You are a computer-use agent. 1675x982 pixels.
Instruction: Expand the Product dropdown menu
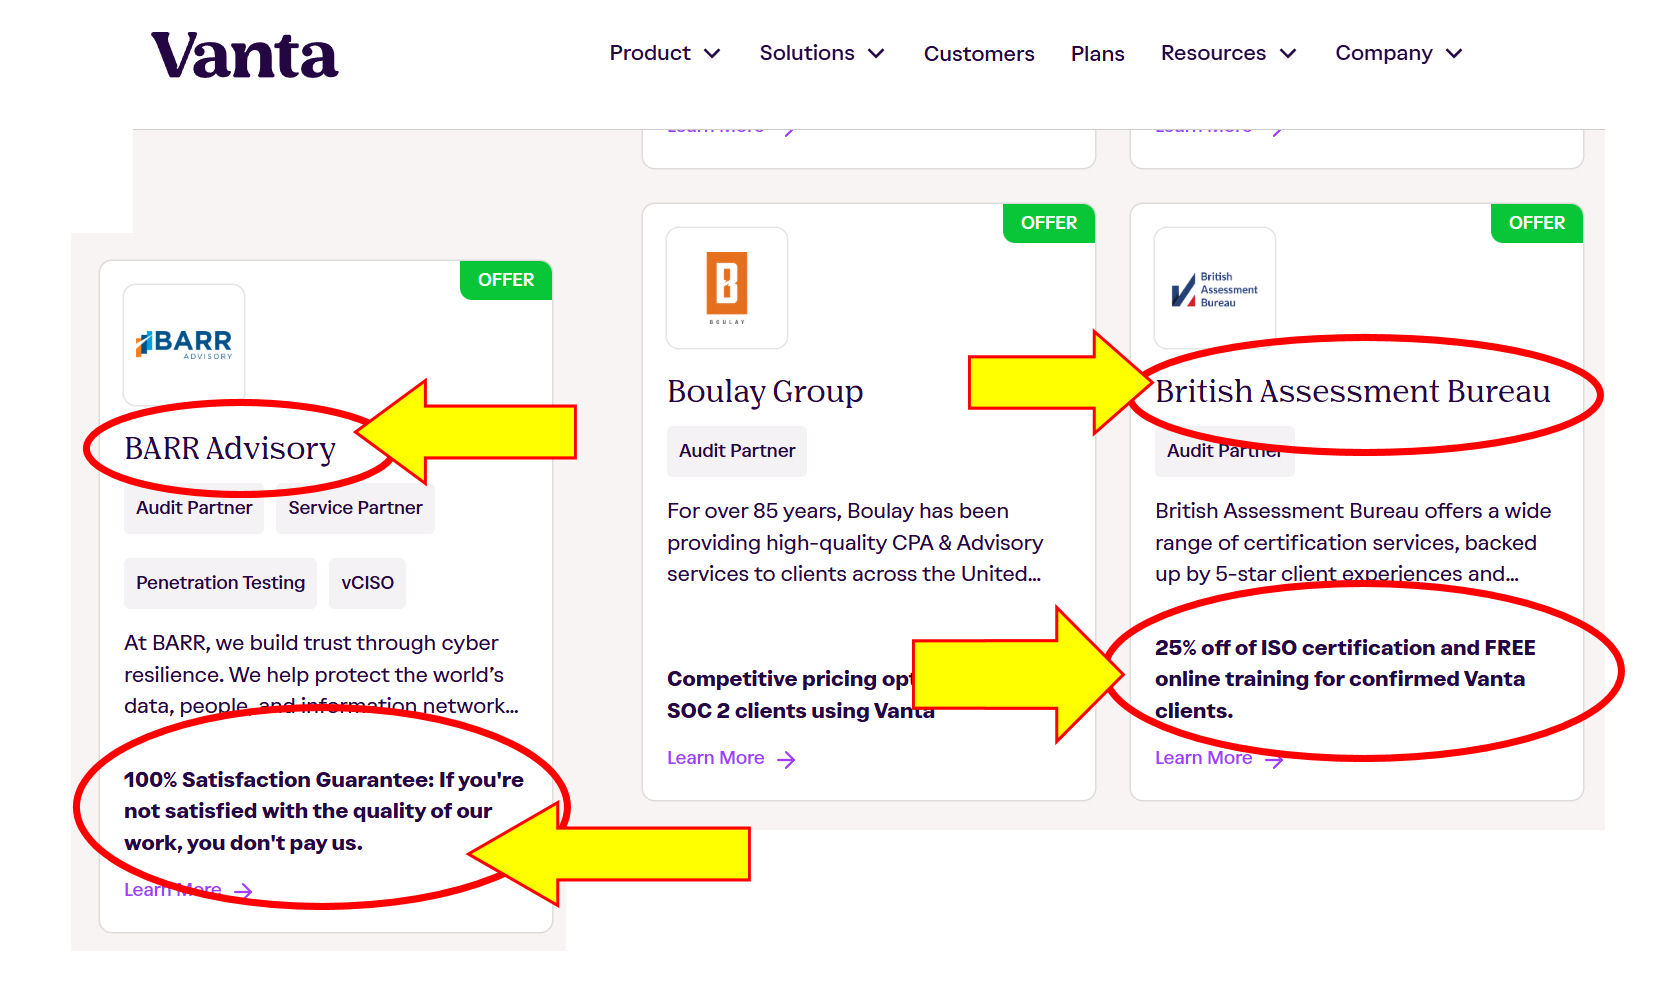click(x=664, y=53)
